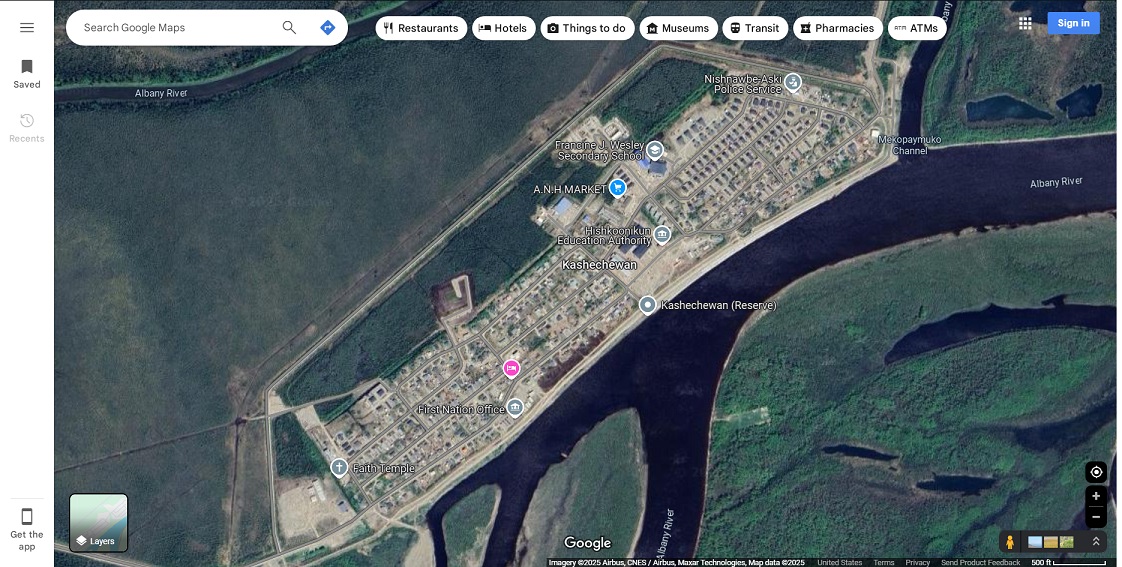
Task: Focus the Search Google Maps field
Action: tap(179, 27)
